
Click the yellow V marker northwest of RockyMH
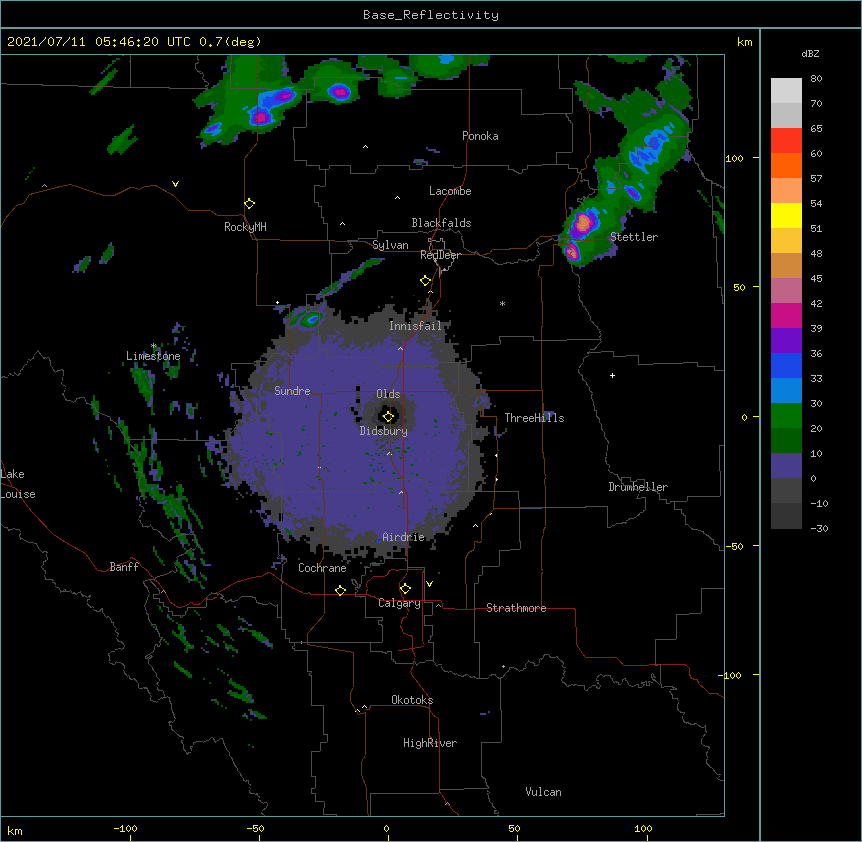point(175,184)
